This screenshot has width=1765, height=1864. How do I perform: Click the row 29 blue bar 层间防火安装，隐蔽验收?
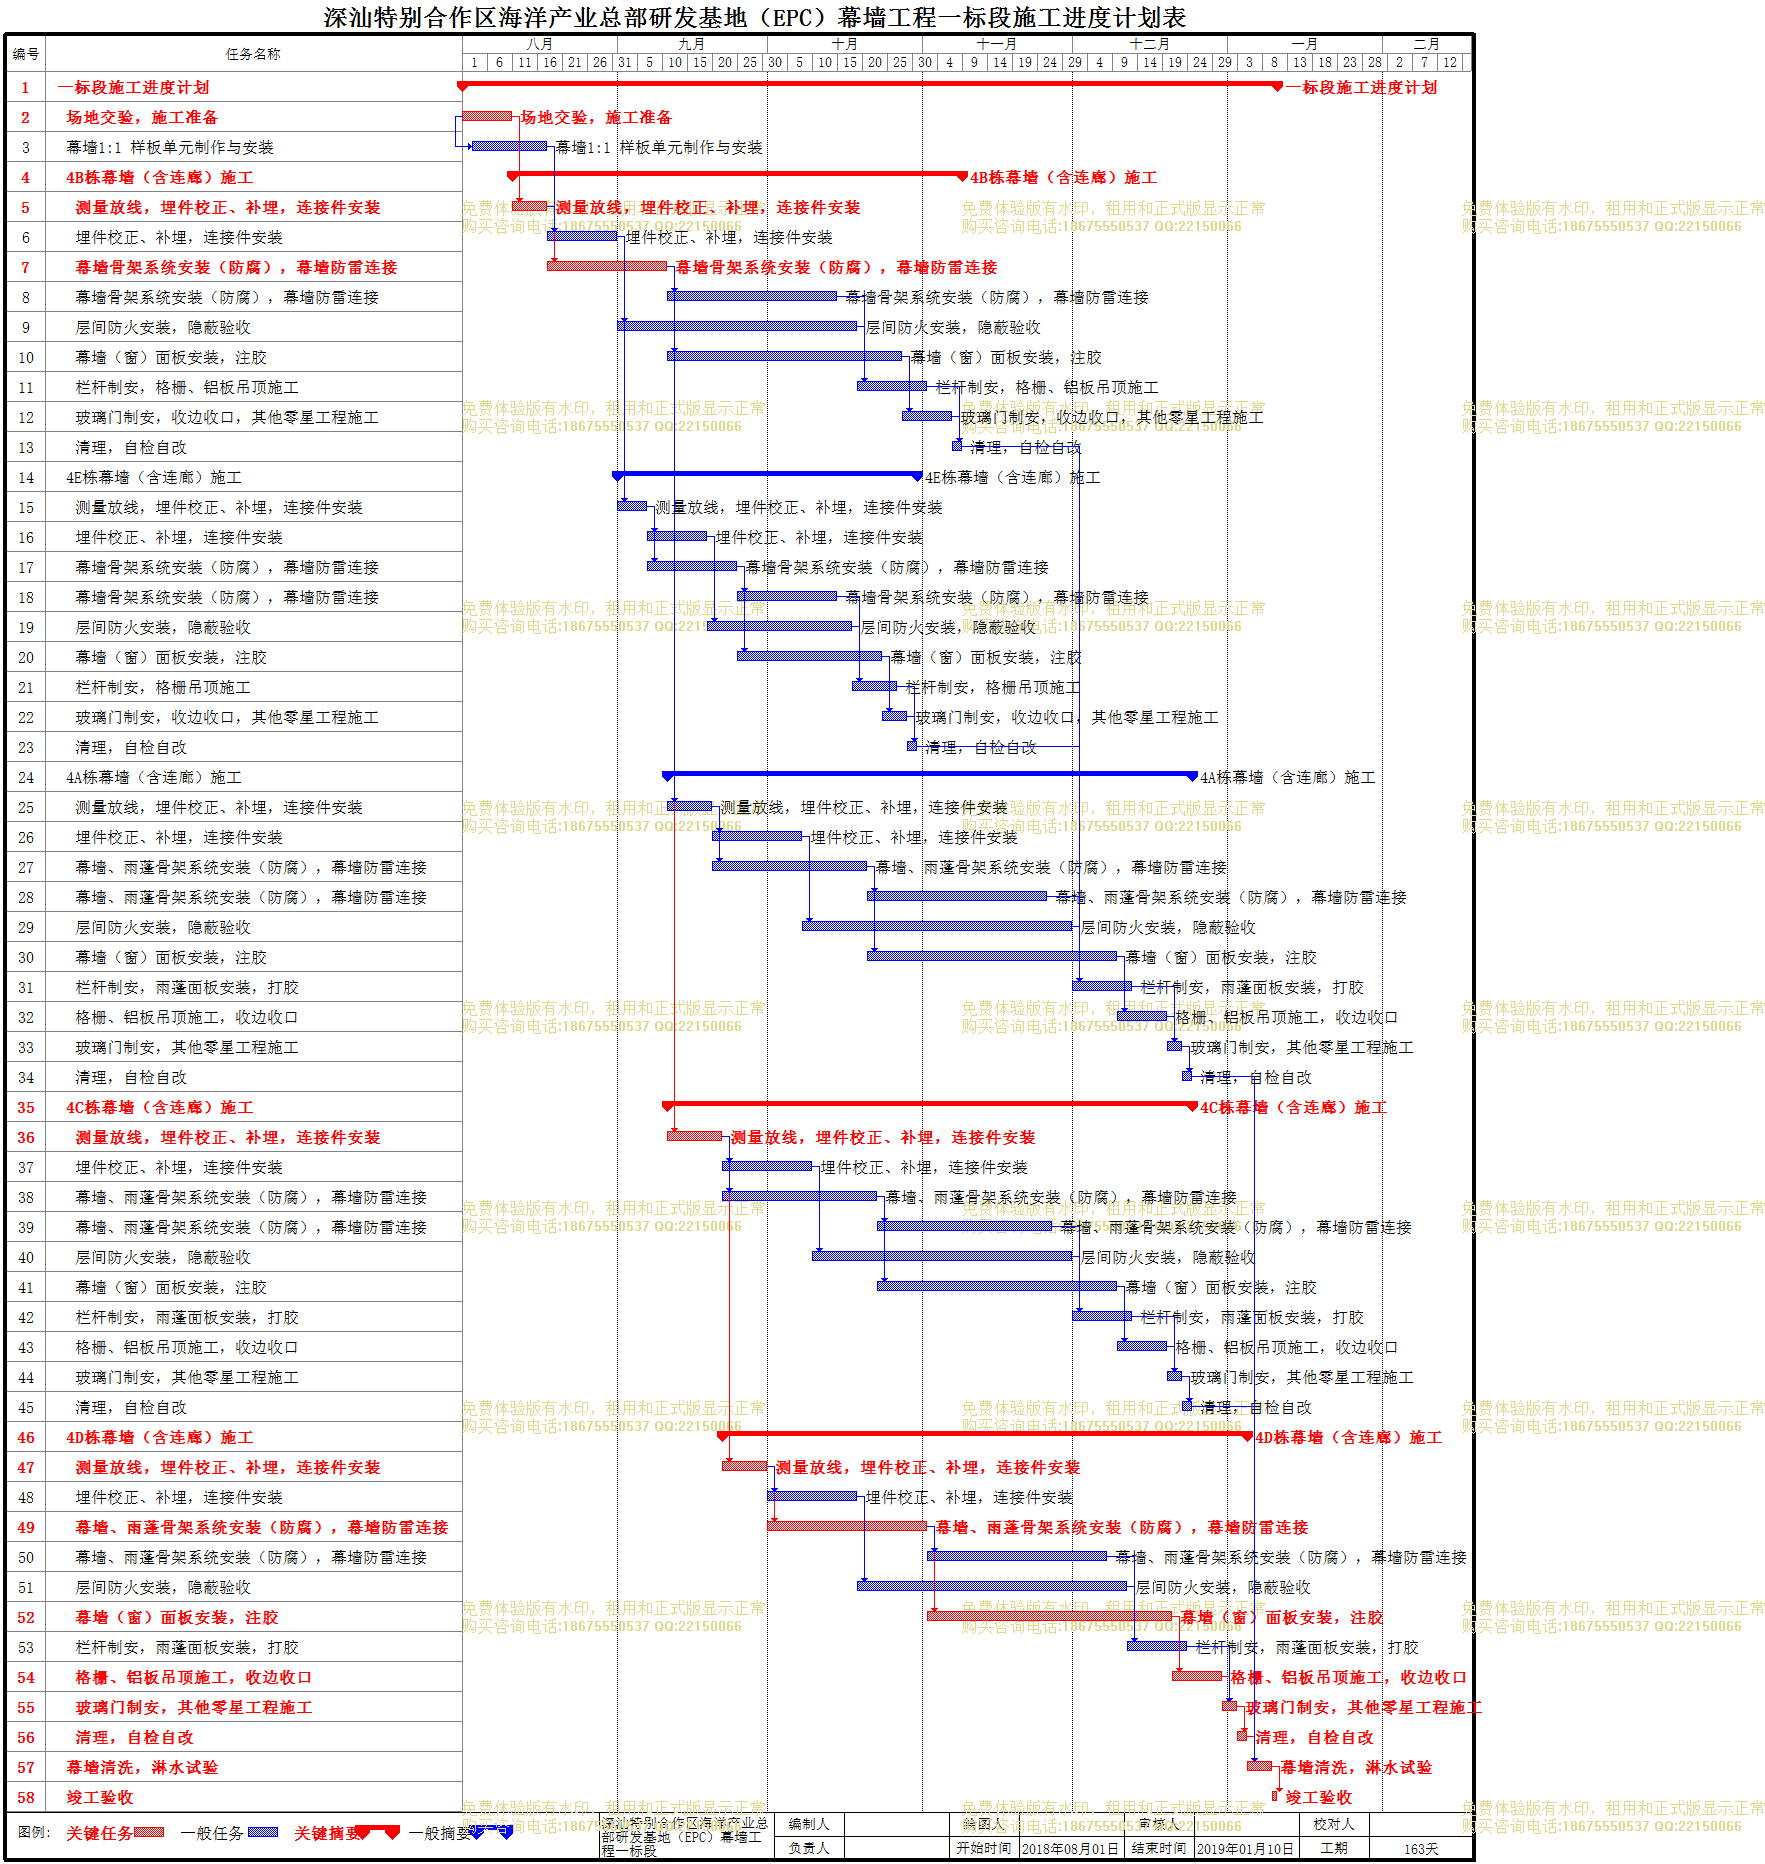coord(937,926)
